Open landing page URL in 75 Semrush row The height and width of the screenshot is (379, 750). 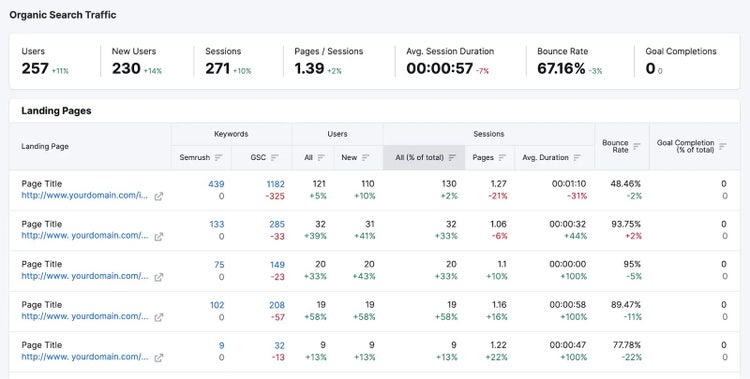coord(85,276)
